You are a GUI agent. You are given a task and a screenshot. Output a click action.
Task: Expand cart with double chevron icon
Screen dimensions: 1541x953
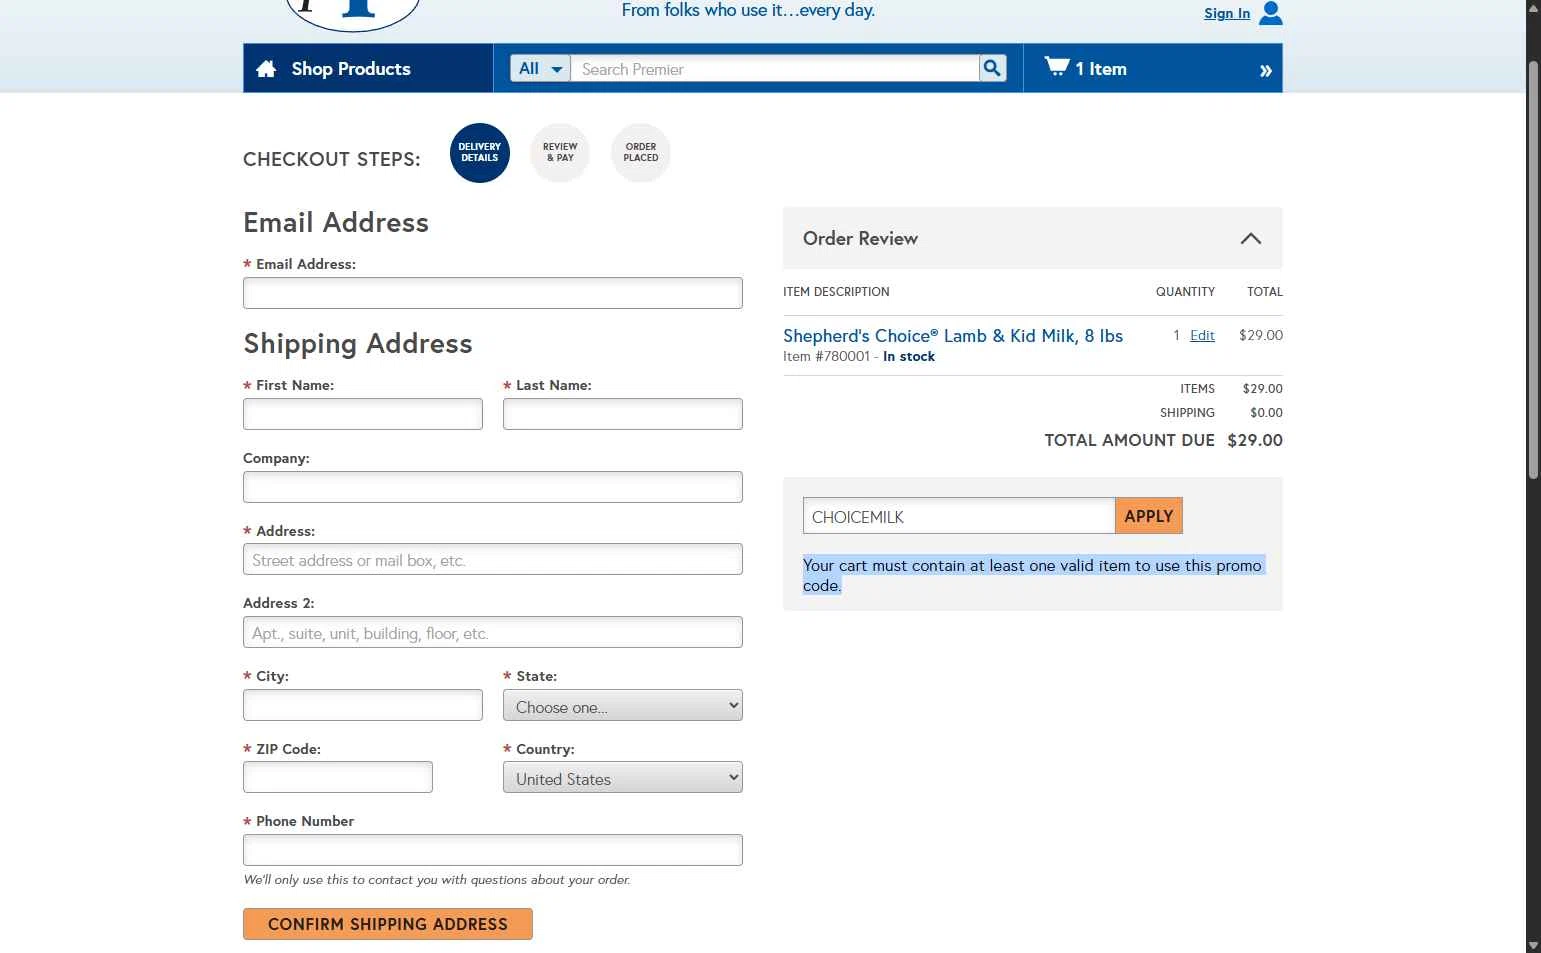(1265, 70)
